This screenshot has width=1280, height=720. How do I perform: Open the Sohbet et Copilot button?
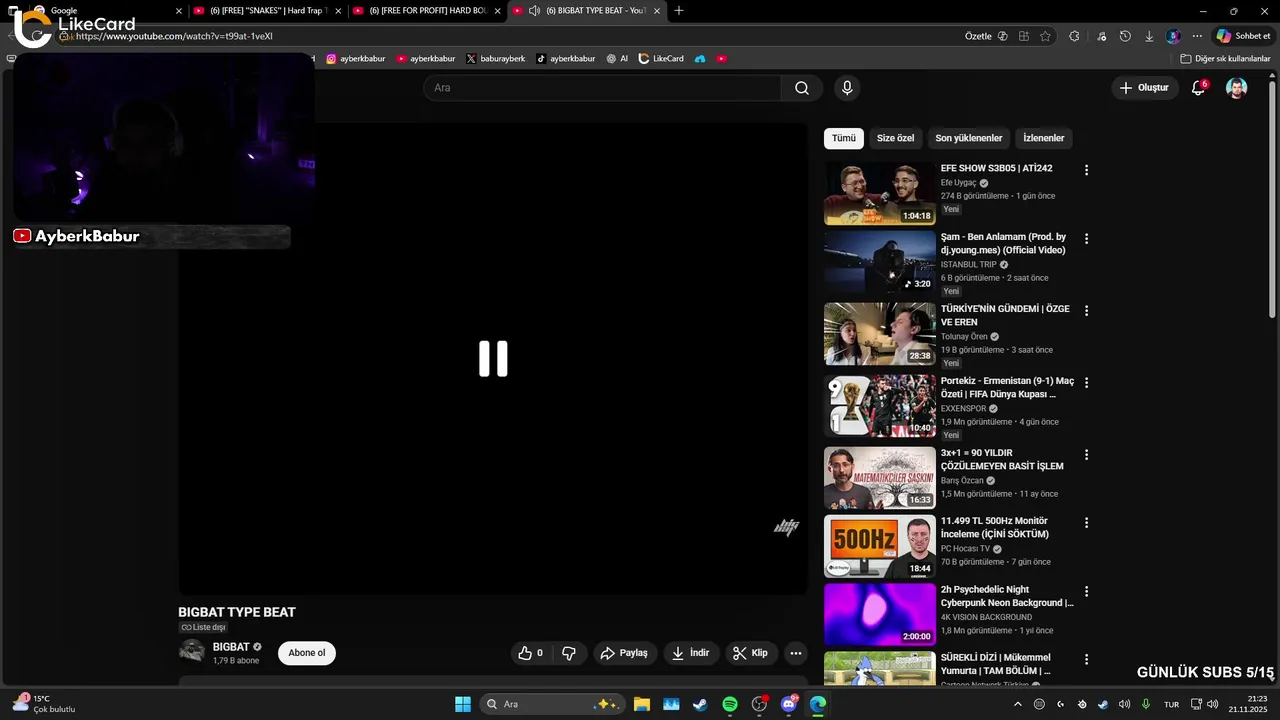coord(1243,36)
